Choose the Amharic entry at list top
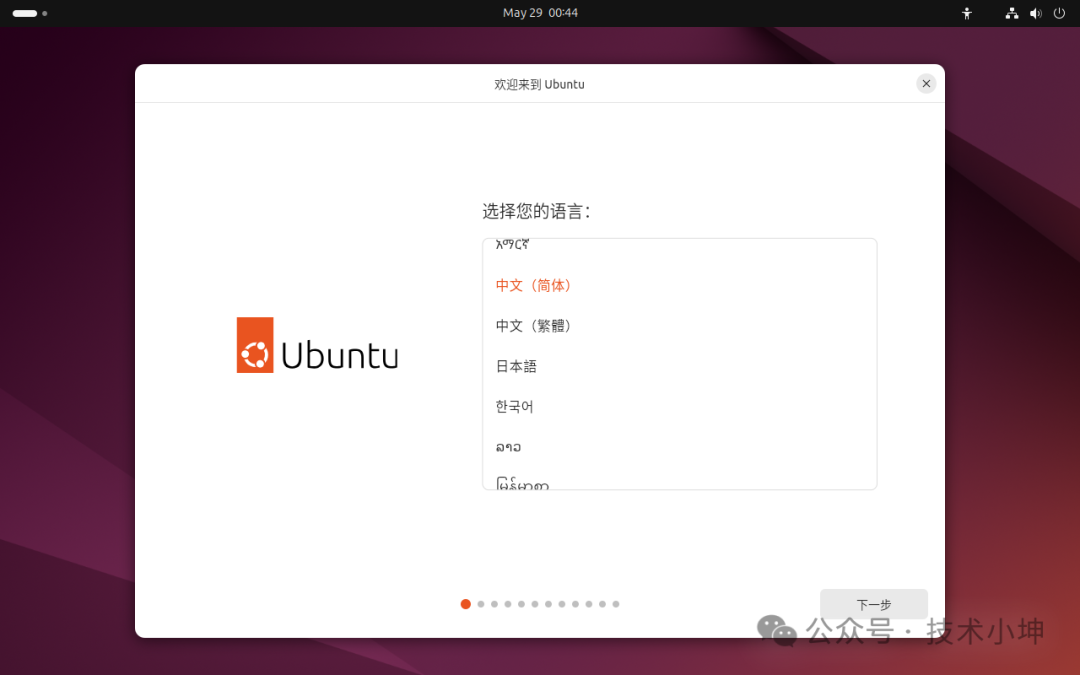This screenshot has width=1080, height=675. [512, 245]
